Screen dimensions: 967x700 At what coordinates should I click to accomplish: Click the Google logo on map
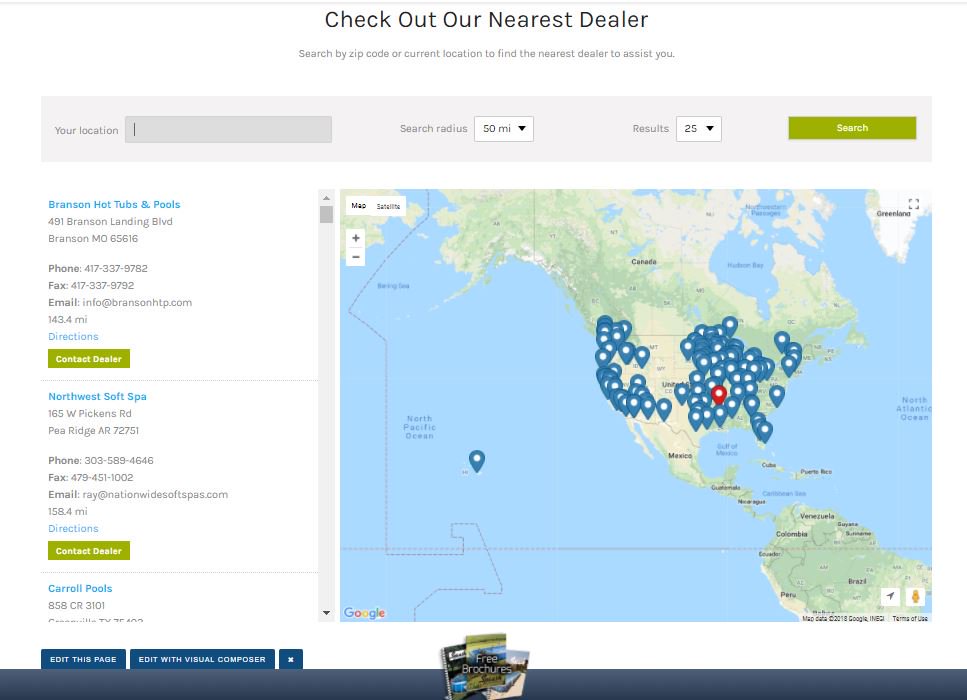364,612
